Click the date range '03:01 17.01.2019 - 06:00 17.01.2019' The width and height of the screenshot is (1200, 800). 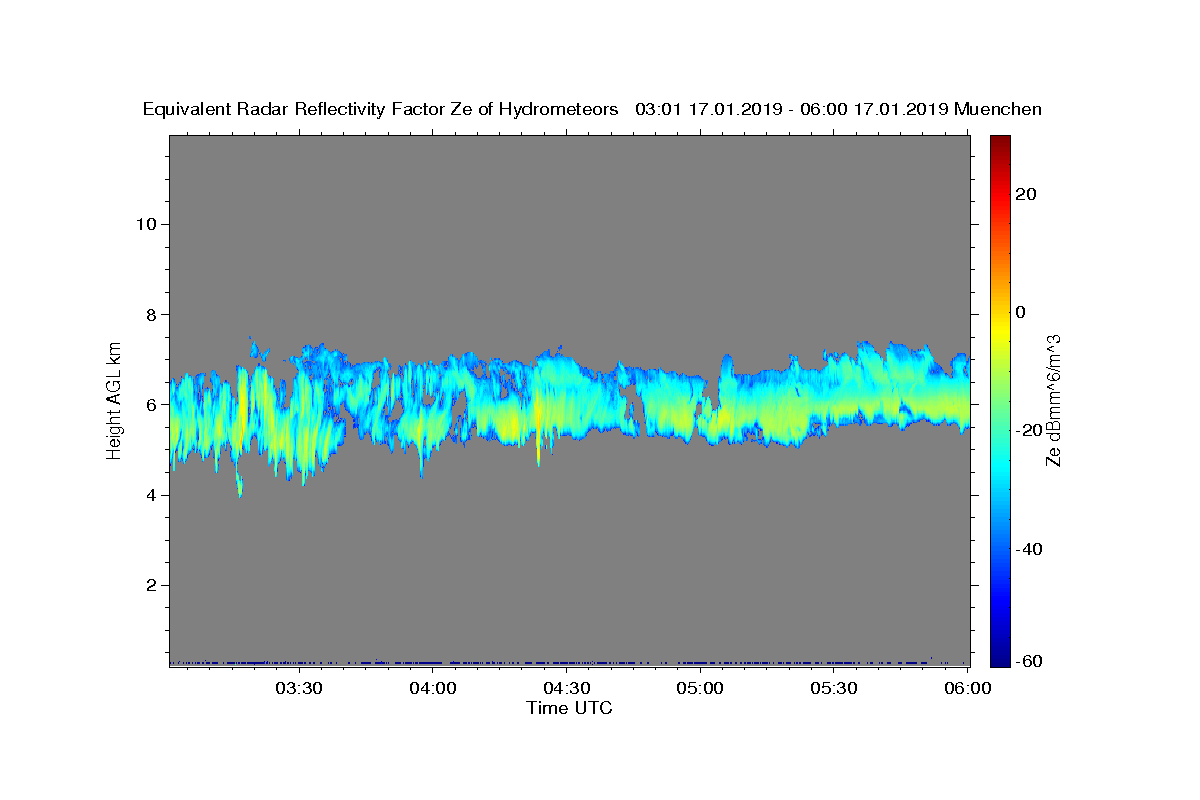click(x=792, y=110)
